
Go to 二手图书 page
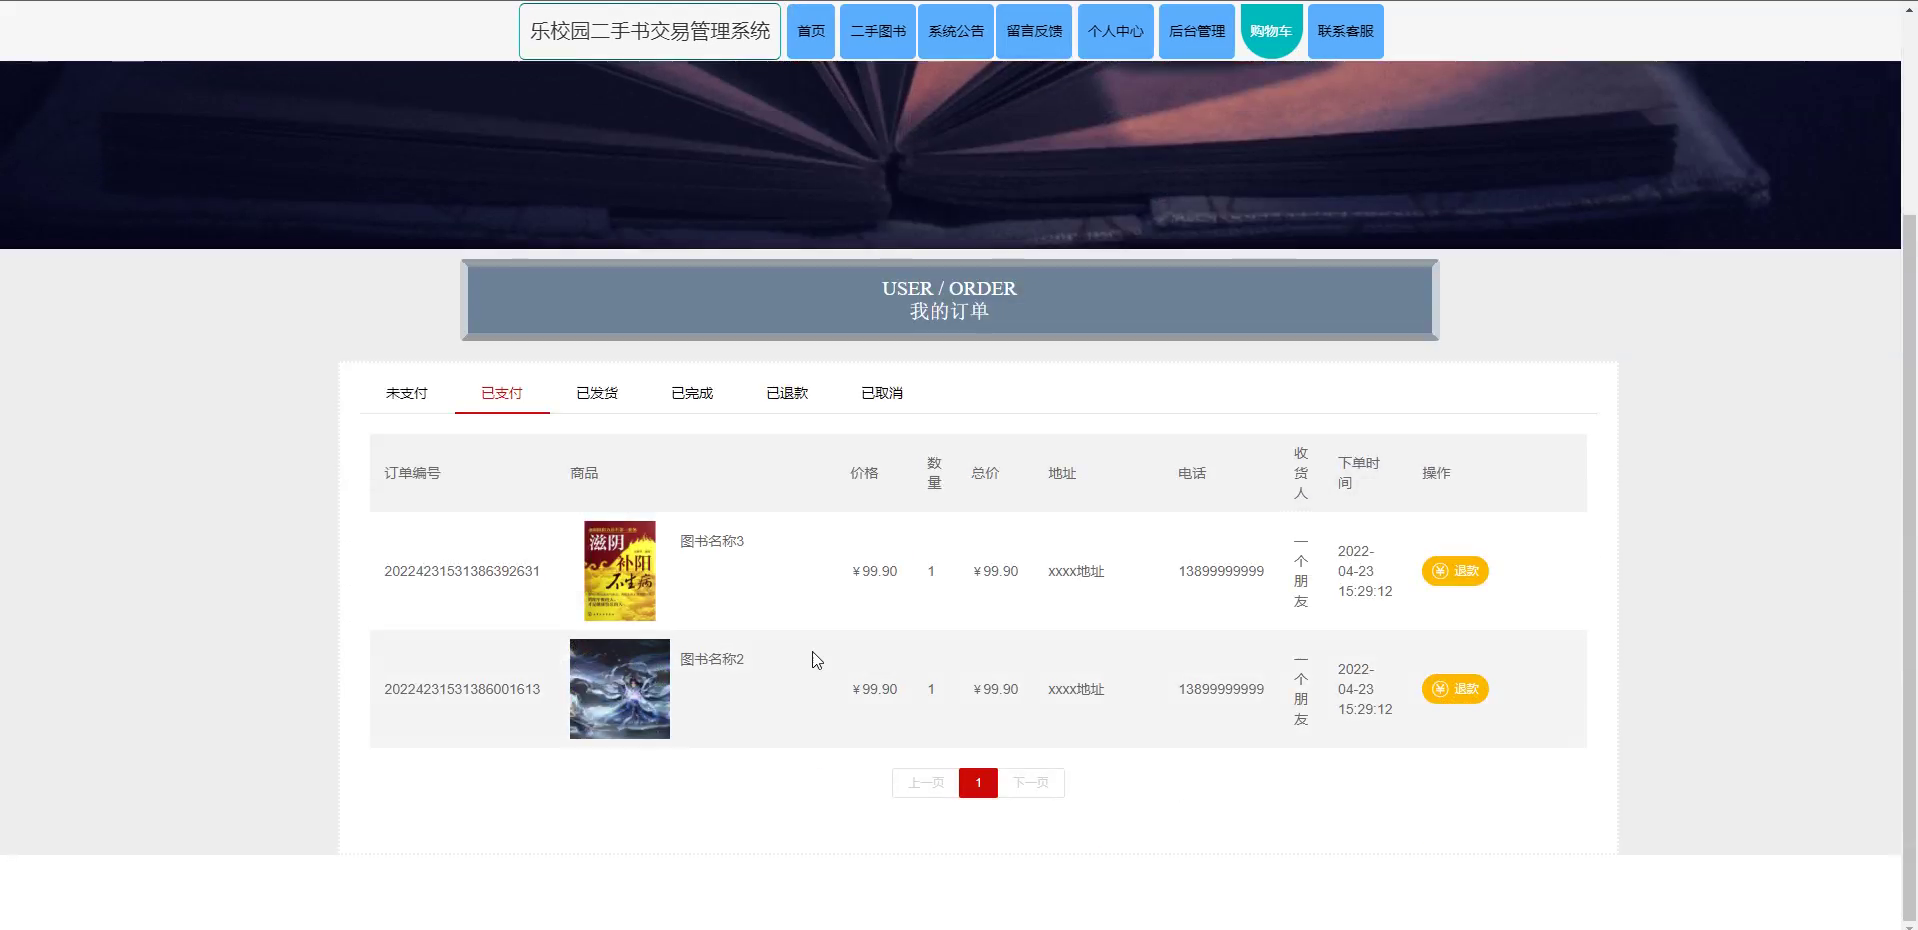878,31
